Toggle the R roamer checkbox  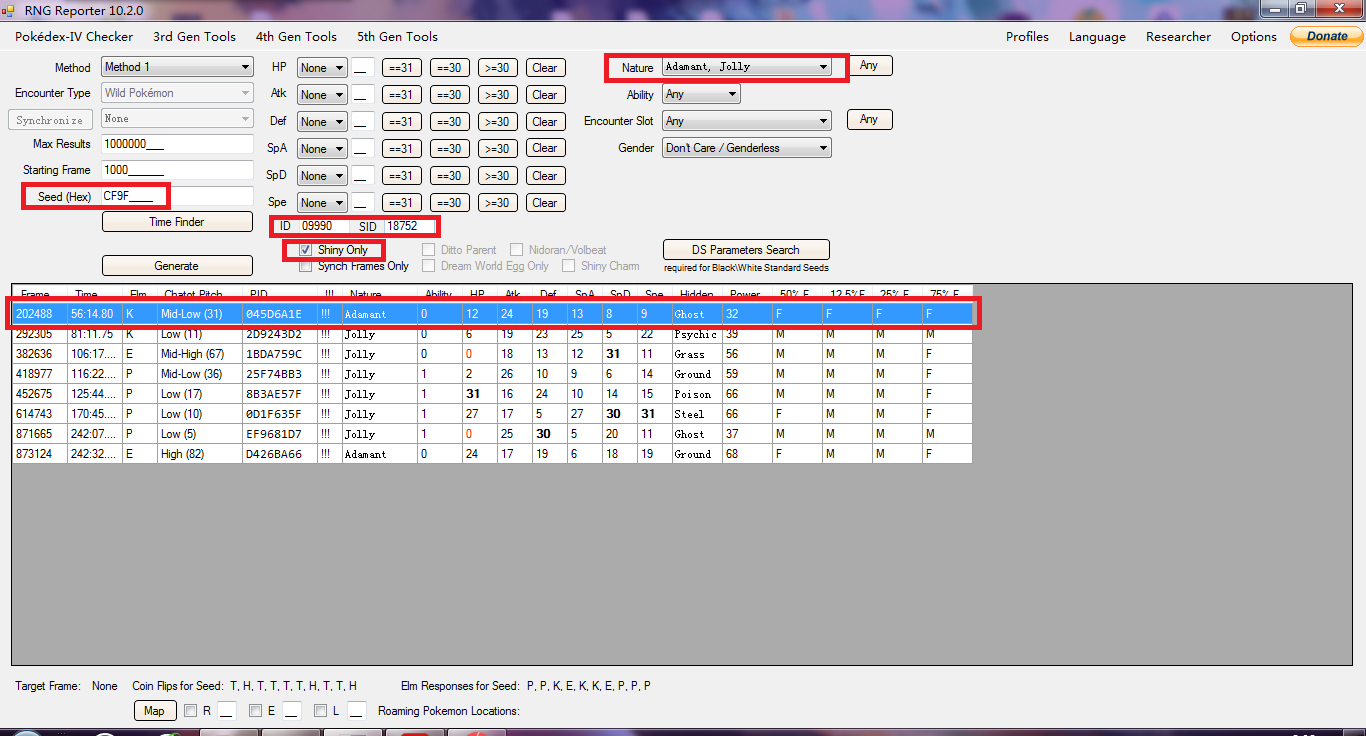(x=190, y=711)
